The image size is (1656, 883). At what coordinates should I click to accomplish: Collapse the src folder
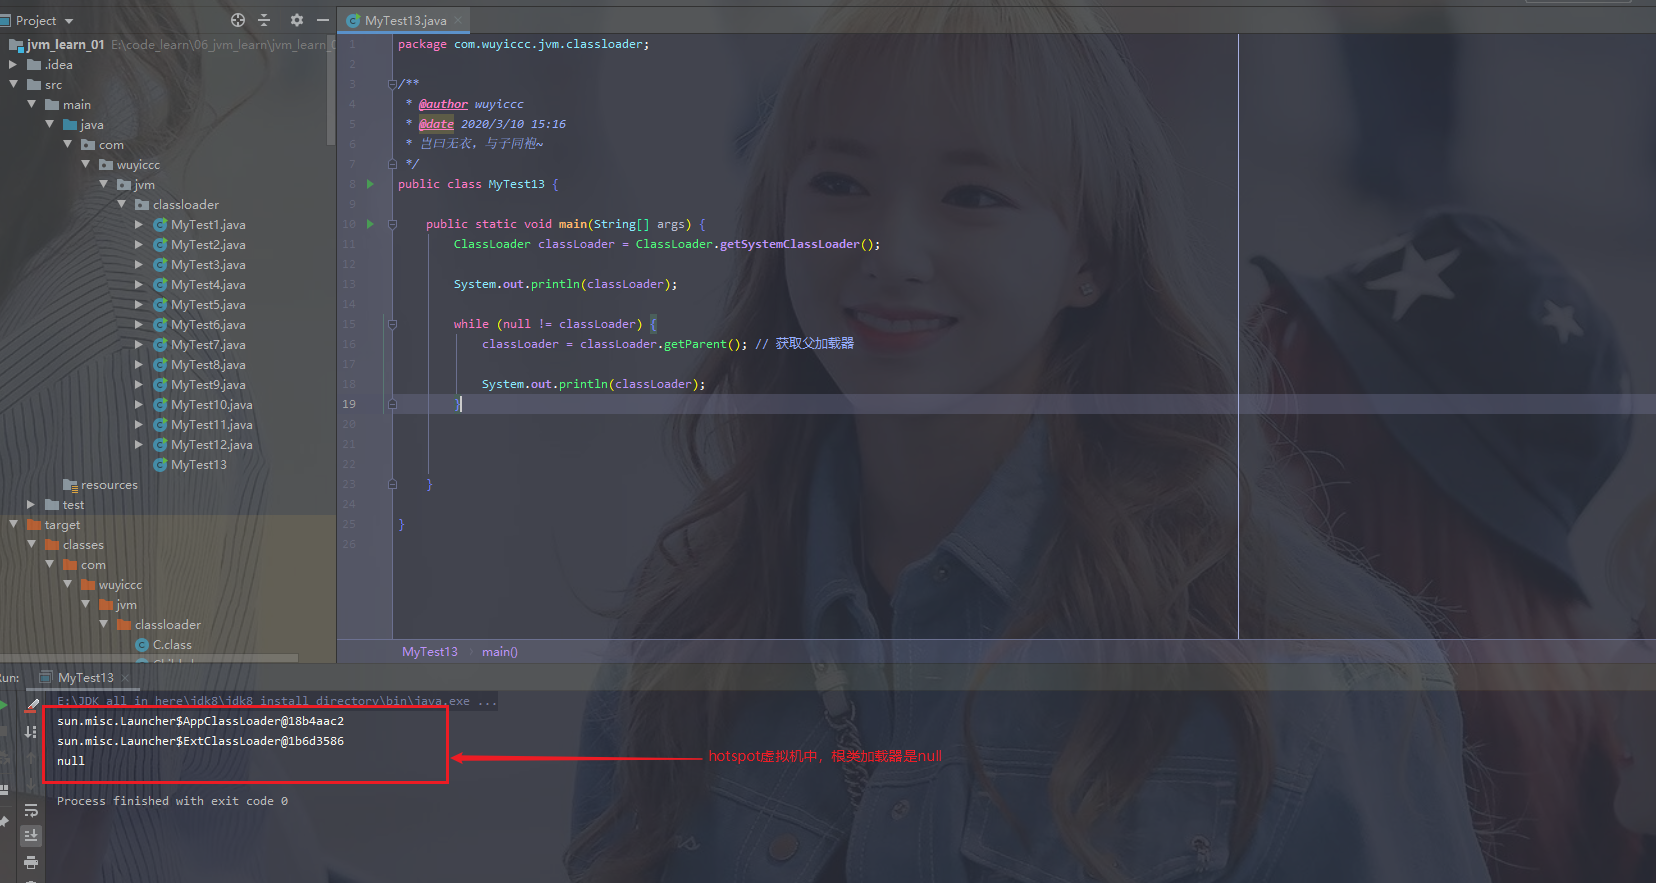pos(13,84)
